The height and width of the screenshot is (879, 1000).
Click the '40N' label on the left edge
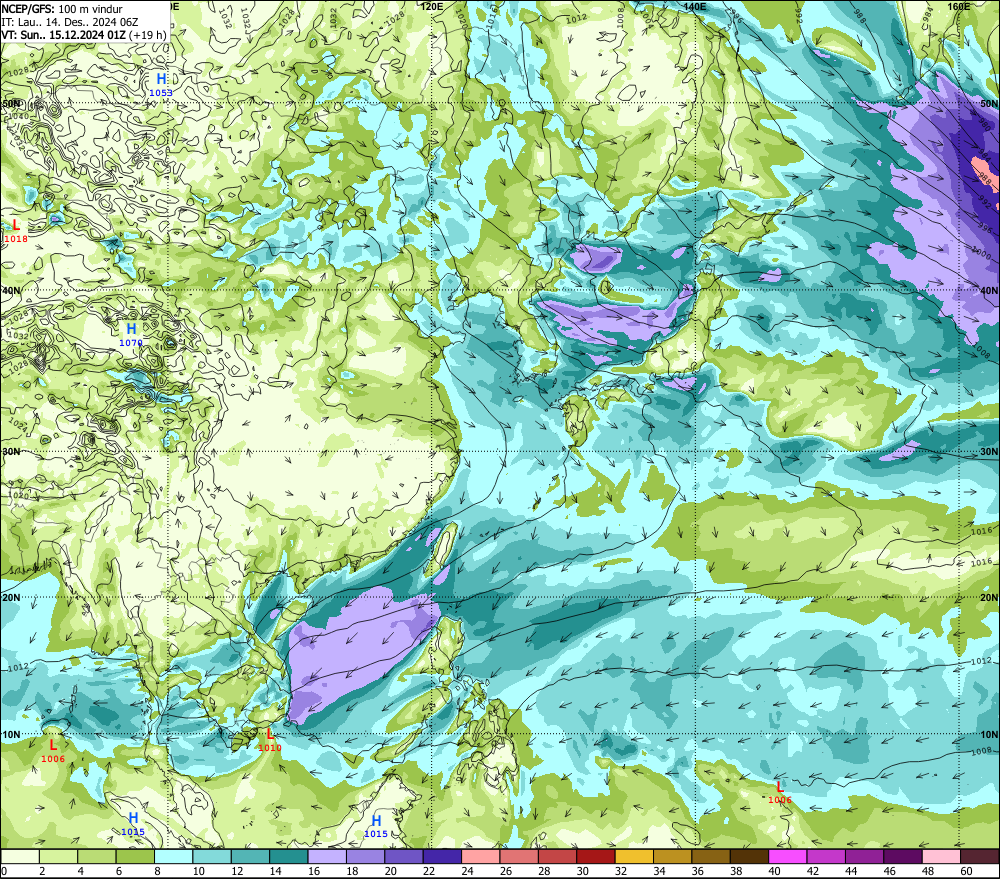tap(11, 291)
